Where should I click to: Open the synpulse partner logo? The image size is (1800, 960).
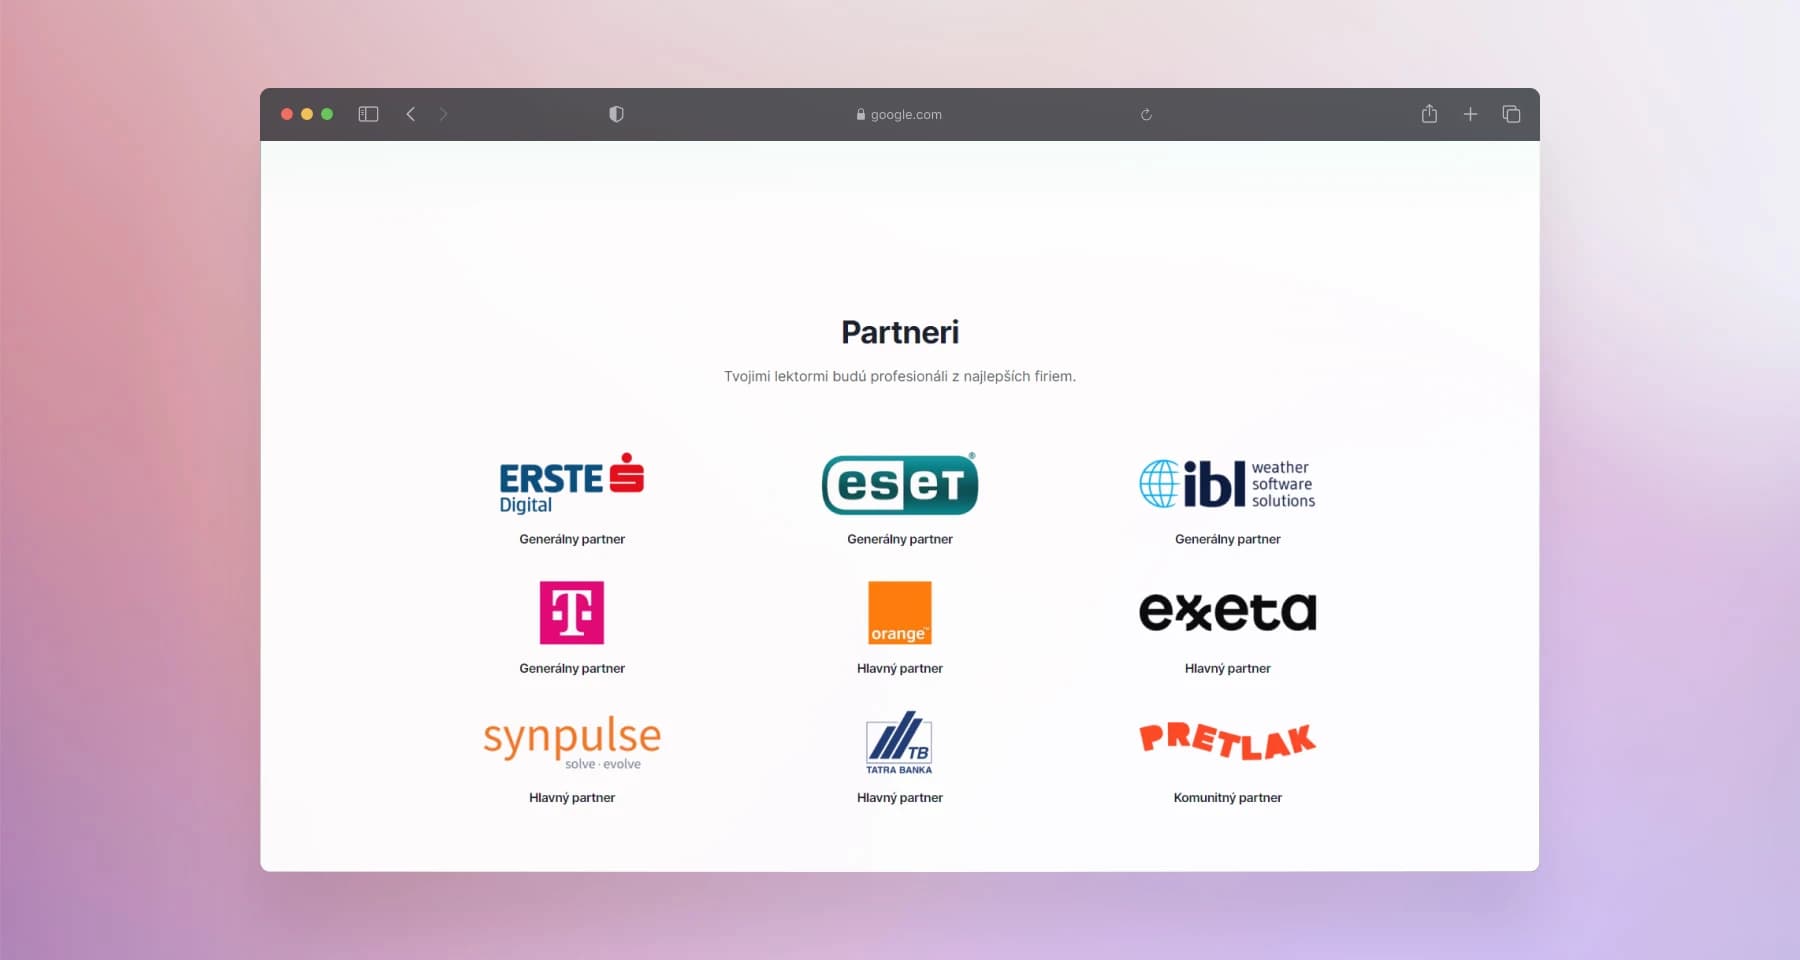pos(572,742)
